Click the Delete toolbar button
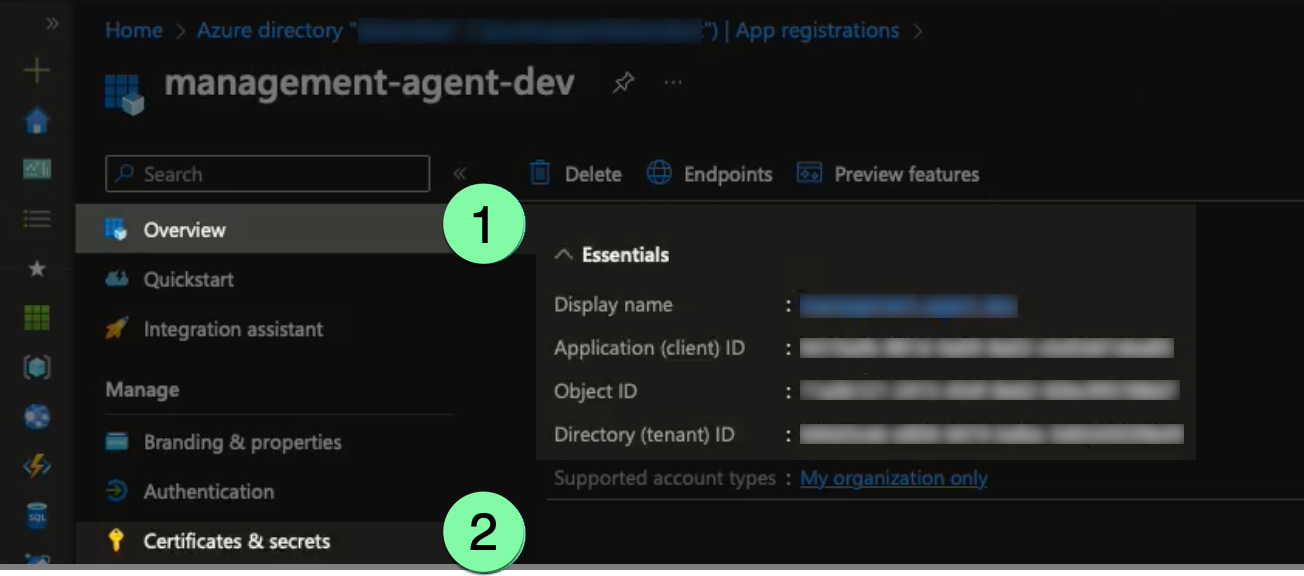This screenshot has height=576, width=1304. click(576, 174)
